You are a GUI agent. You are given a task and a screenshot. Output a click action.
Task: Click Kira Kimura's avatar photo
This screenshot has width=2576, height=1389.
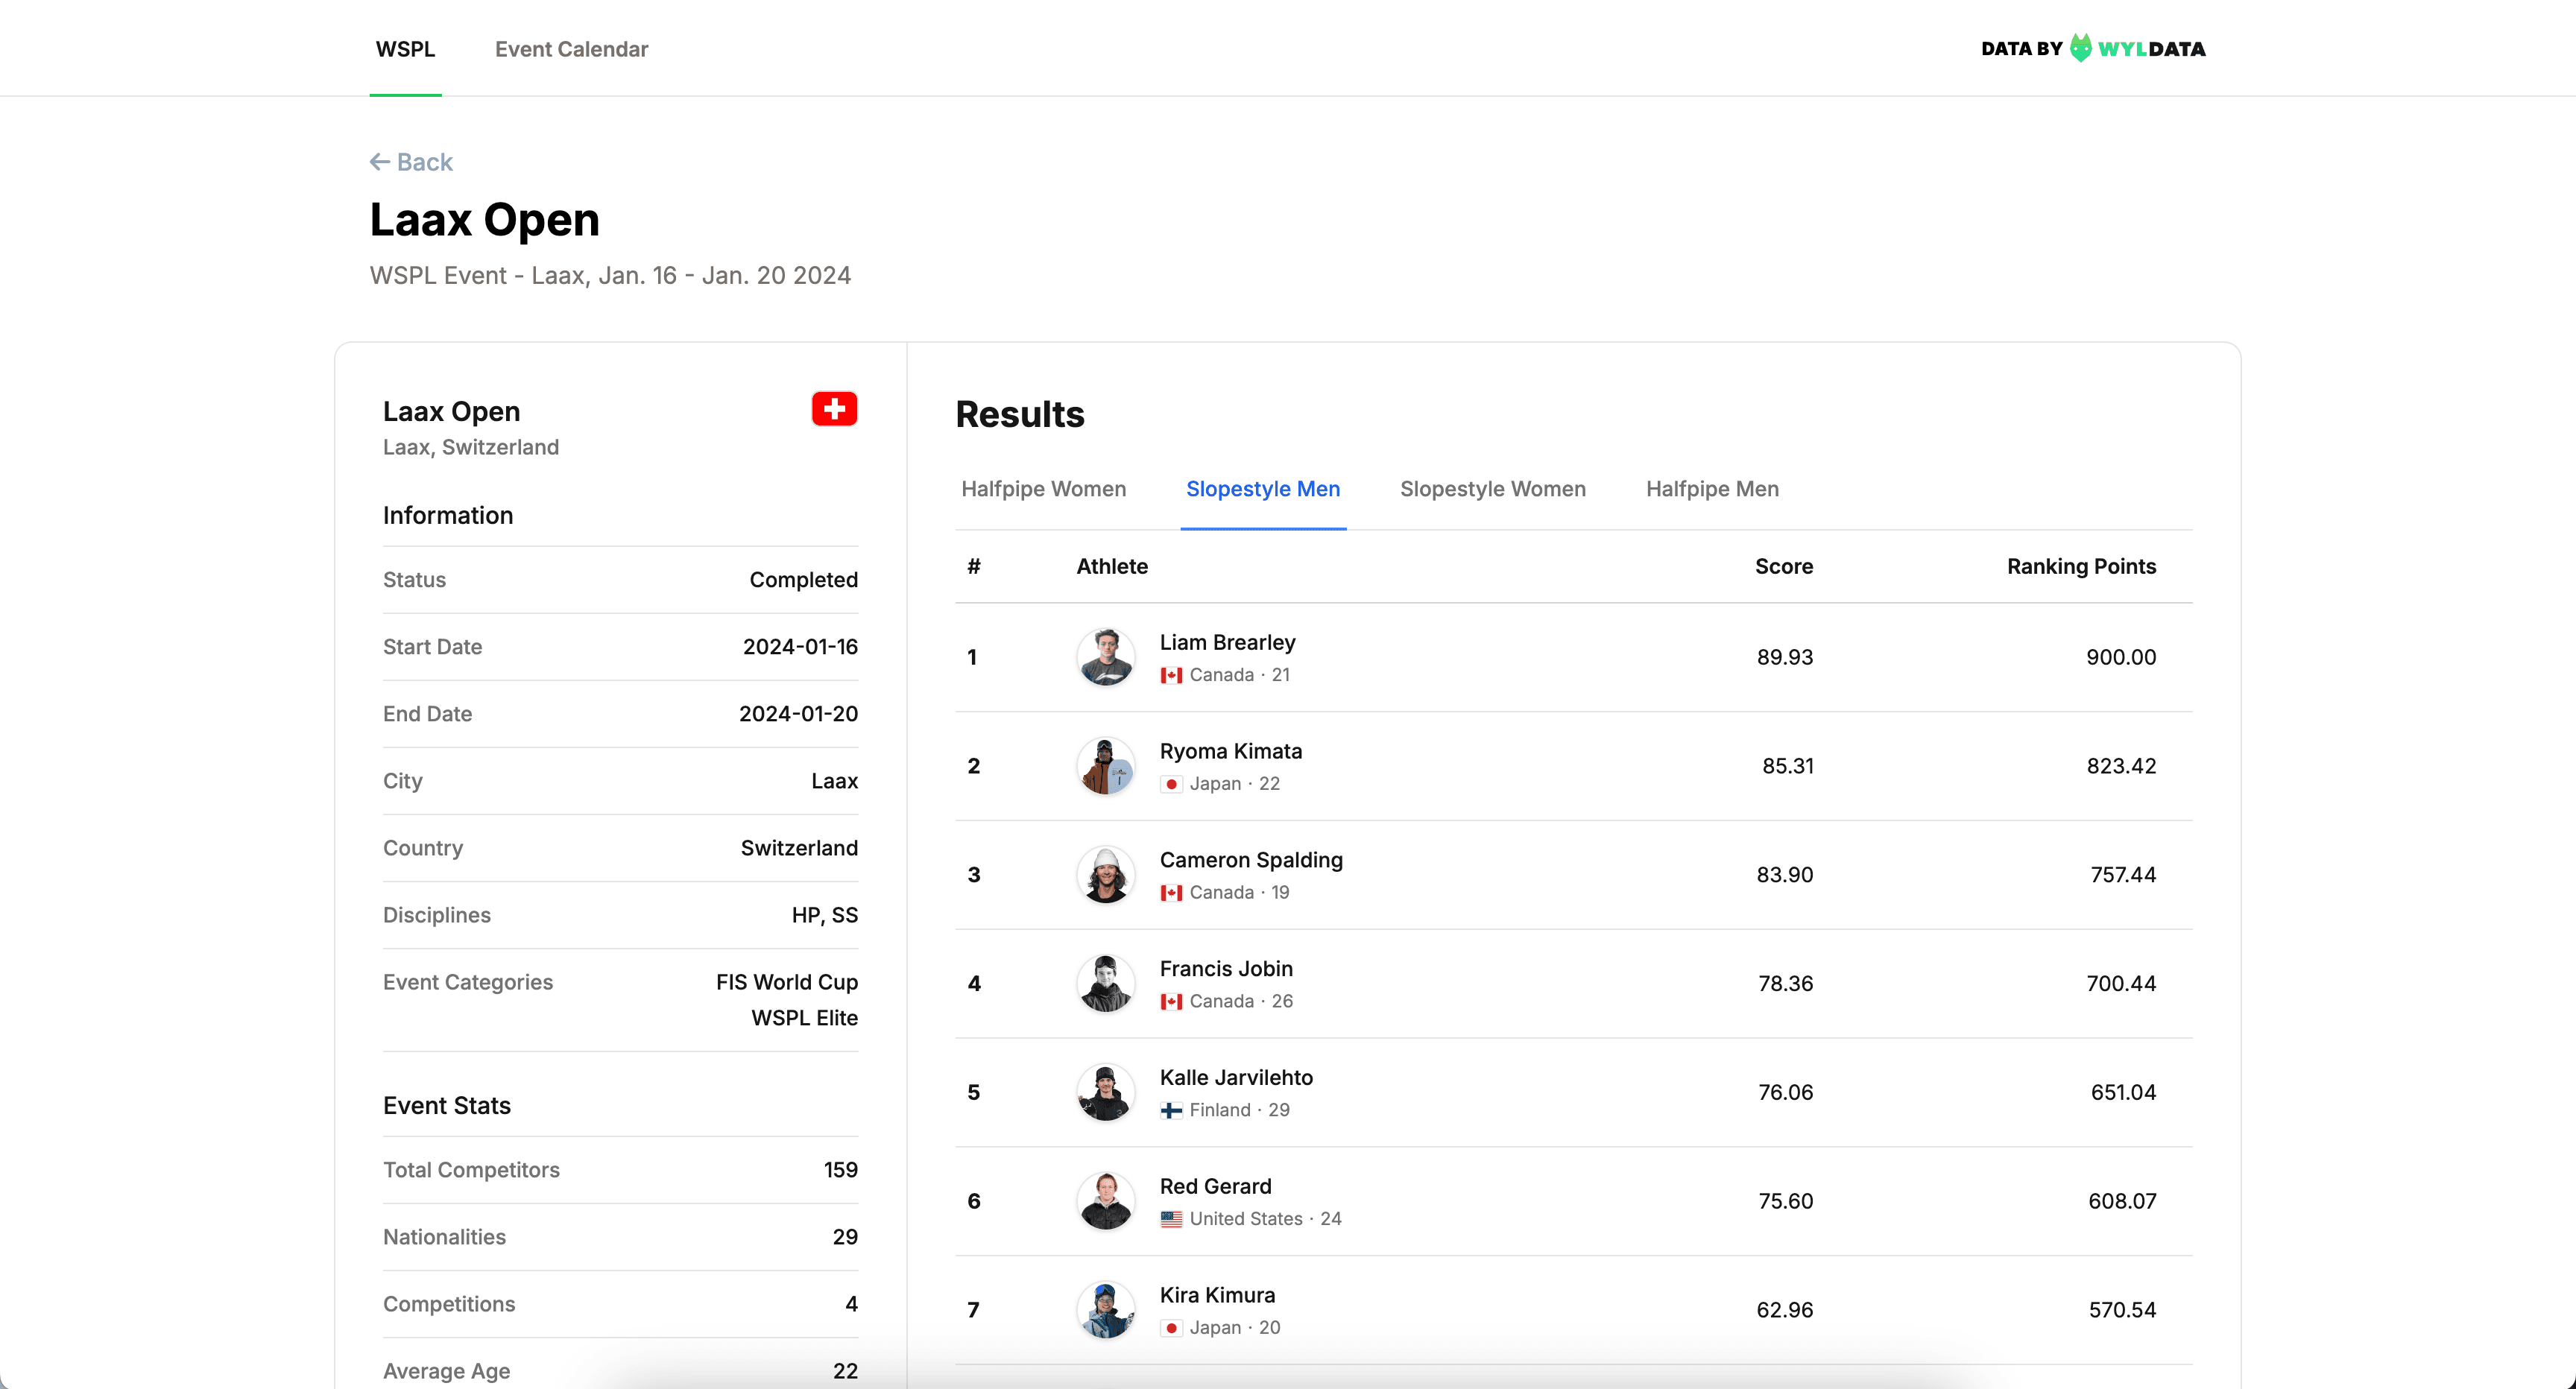pos(1105,1310)
